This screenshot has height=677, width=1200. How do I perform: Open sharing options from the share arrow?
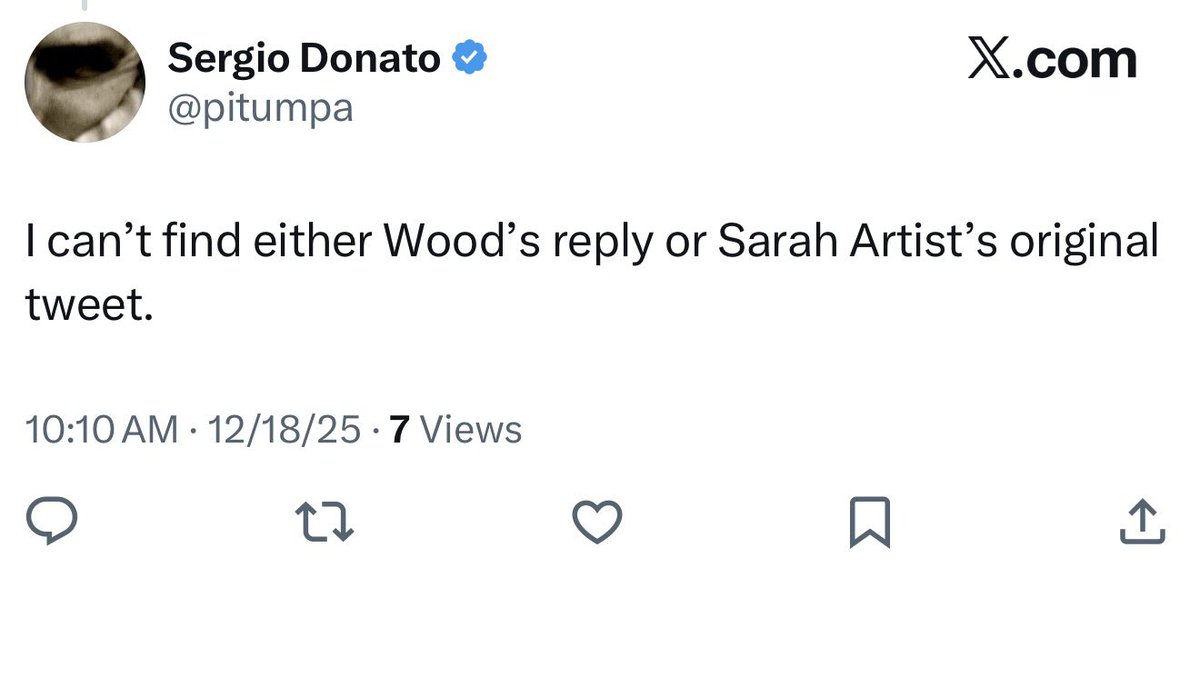pyautogui.click(x=1141, y=519)
